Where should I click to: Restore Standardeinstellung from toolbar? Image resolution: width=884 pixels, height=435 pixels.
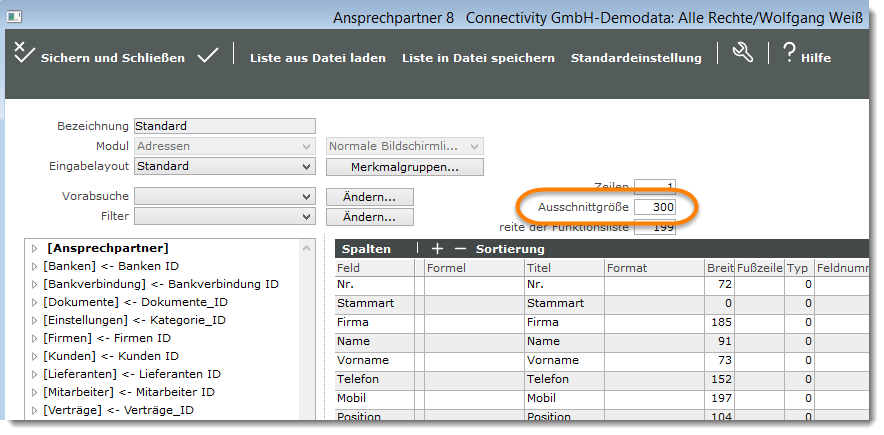[636, 58]
